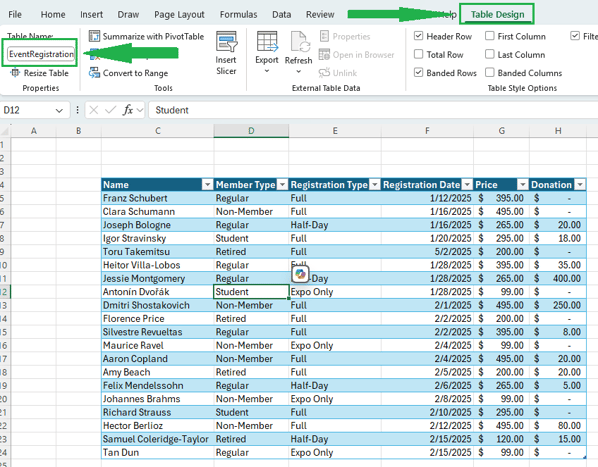598x467 pixels.
Task: Select column D header
Action: pos(251,131)
